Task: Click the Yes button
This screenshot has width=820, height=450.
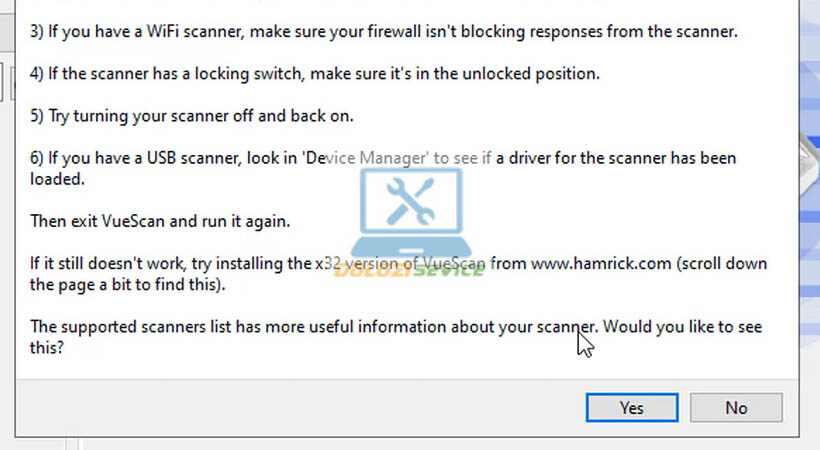Action: [x=631, y=407]
